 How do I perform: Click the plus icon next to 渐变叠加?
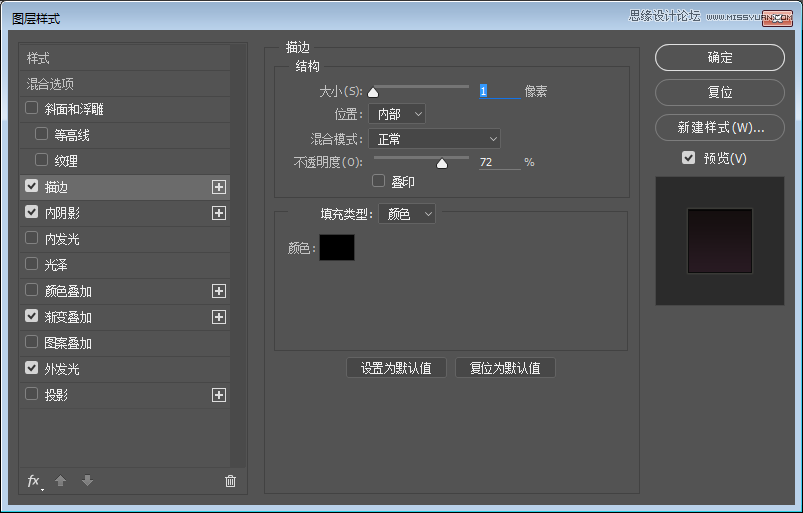pos(219,317)
